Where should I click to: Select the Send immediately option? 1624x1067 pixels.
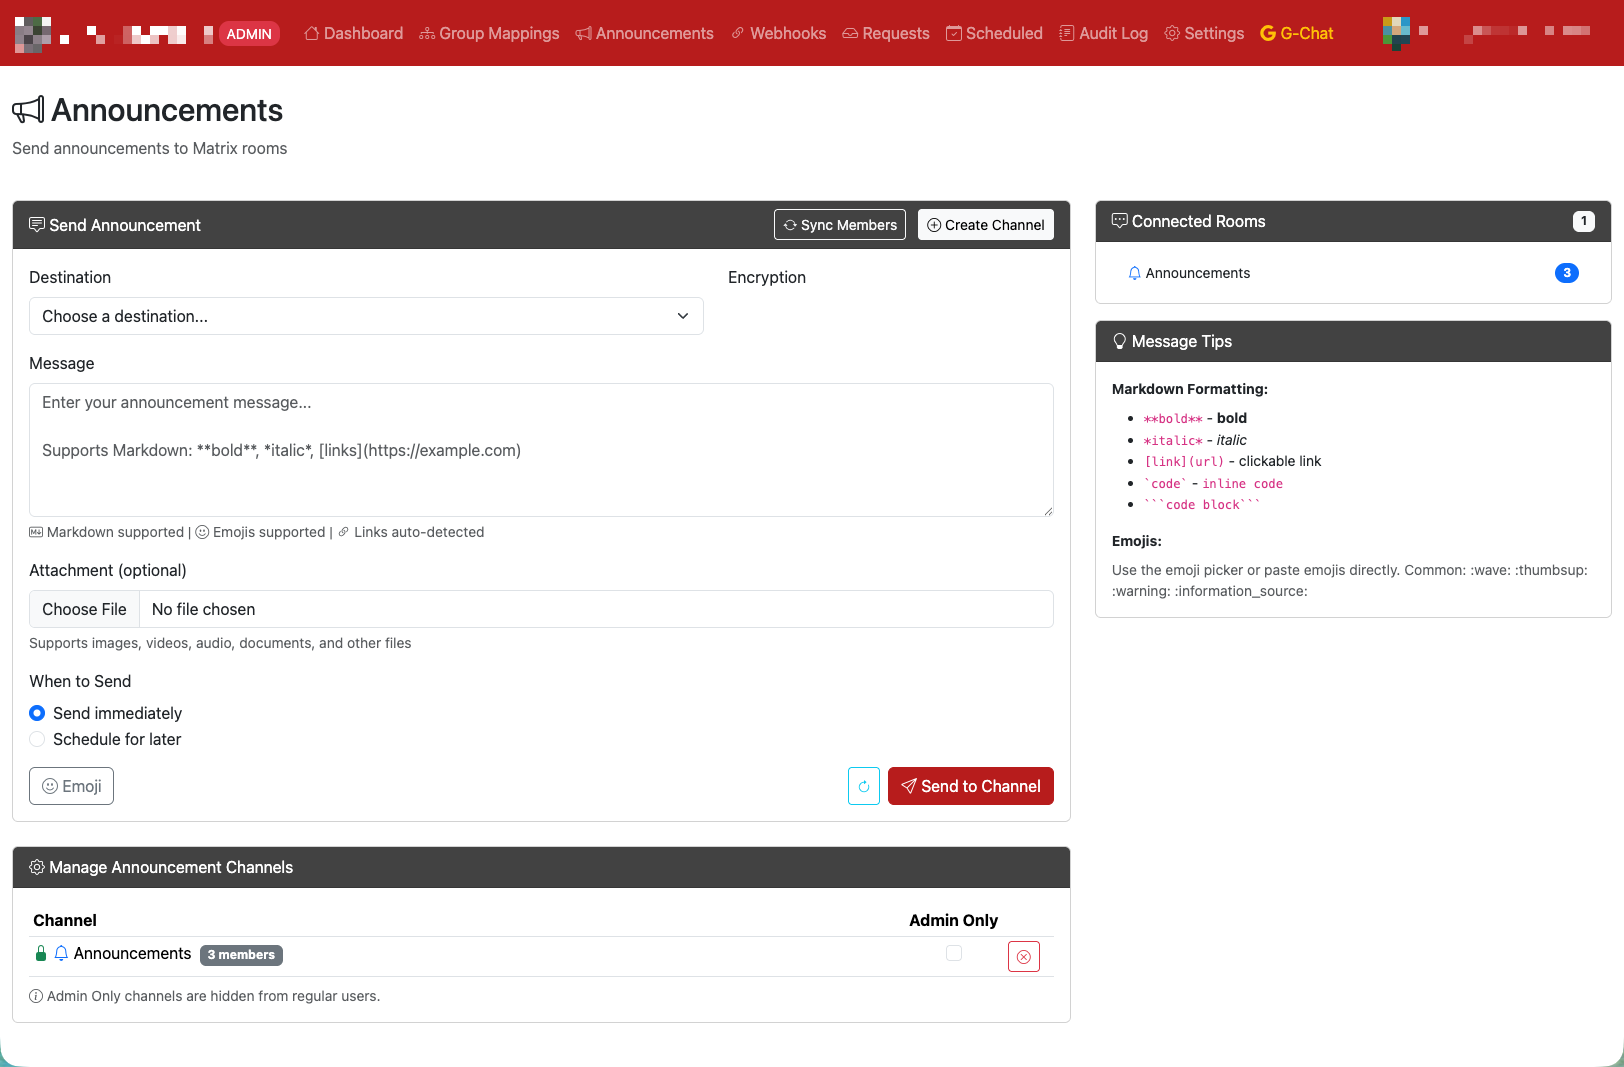(x=37, y=713)
